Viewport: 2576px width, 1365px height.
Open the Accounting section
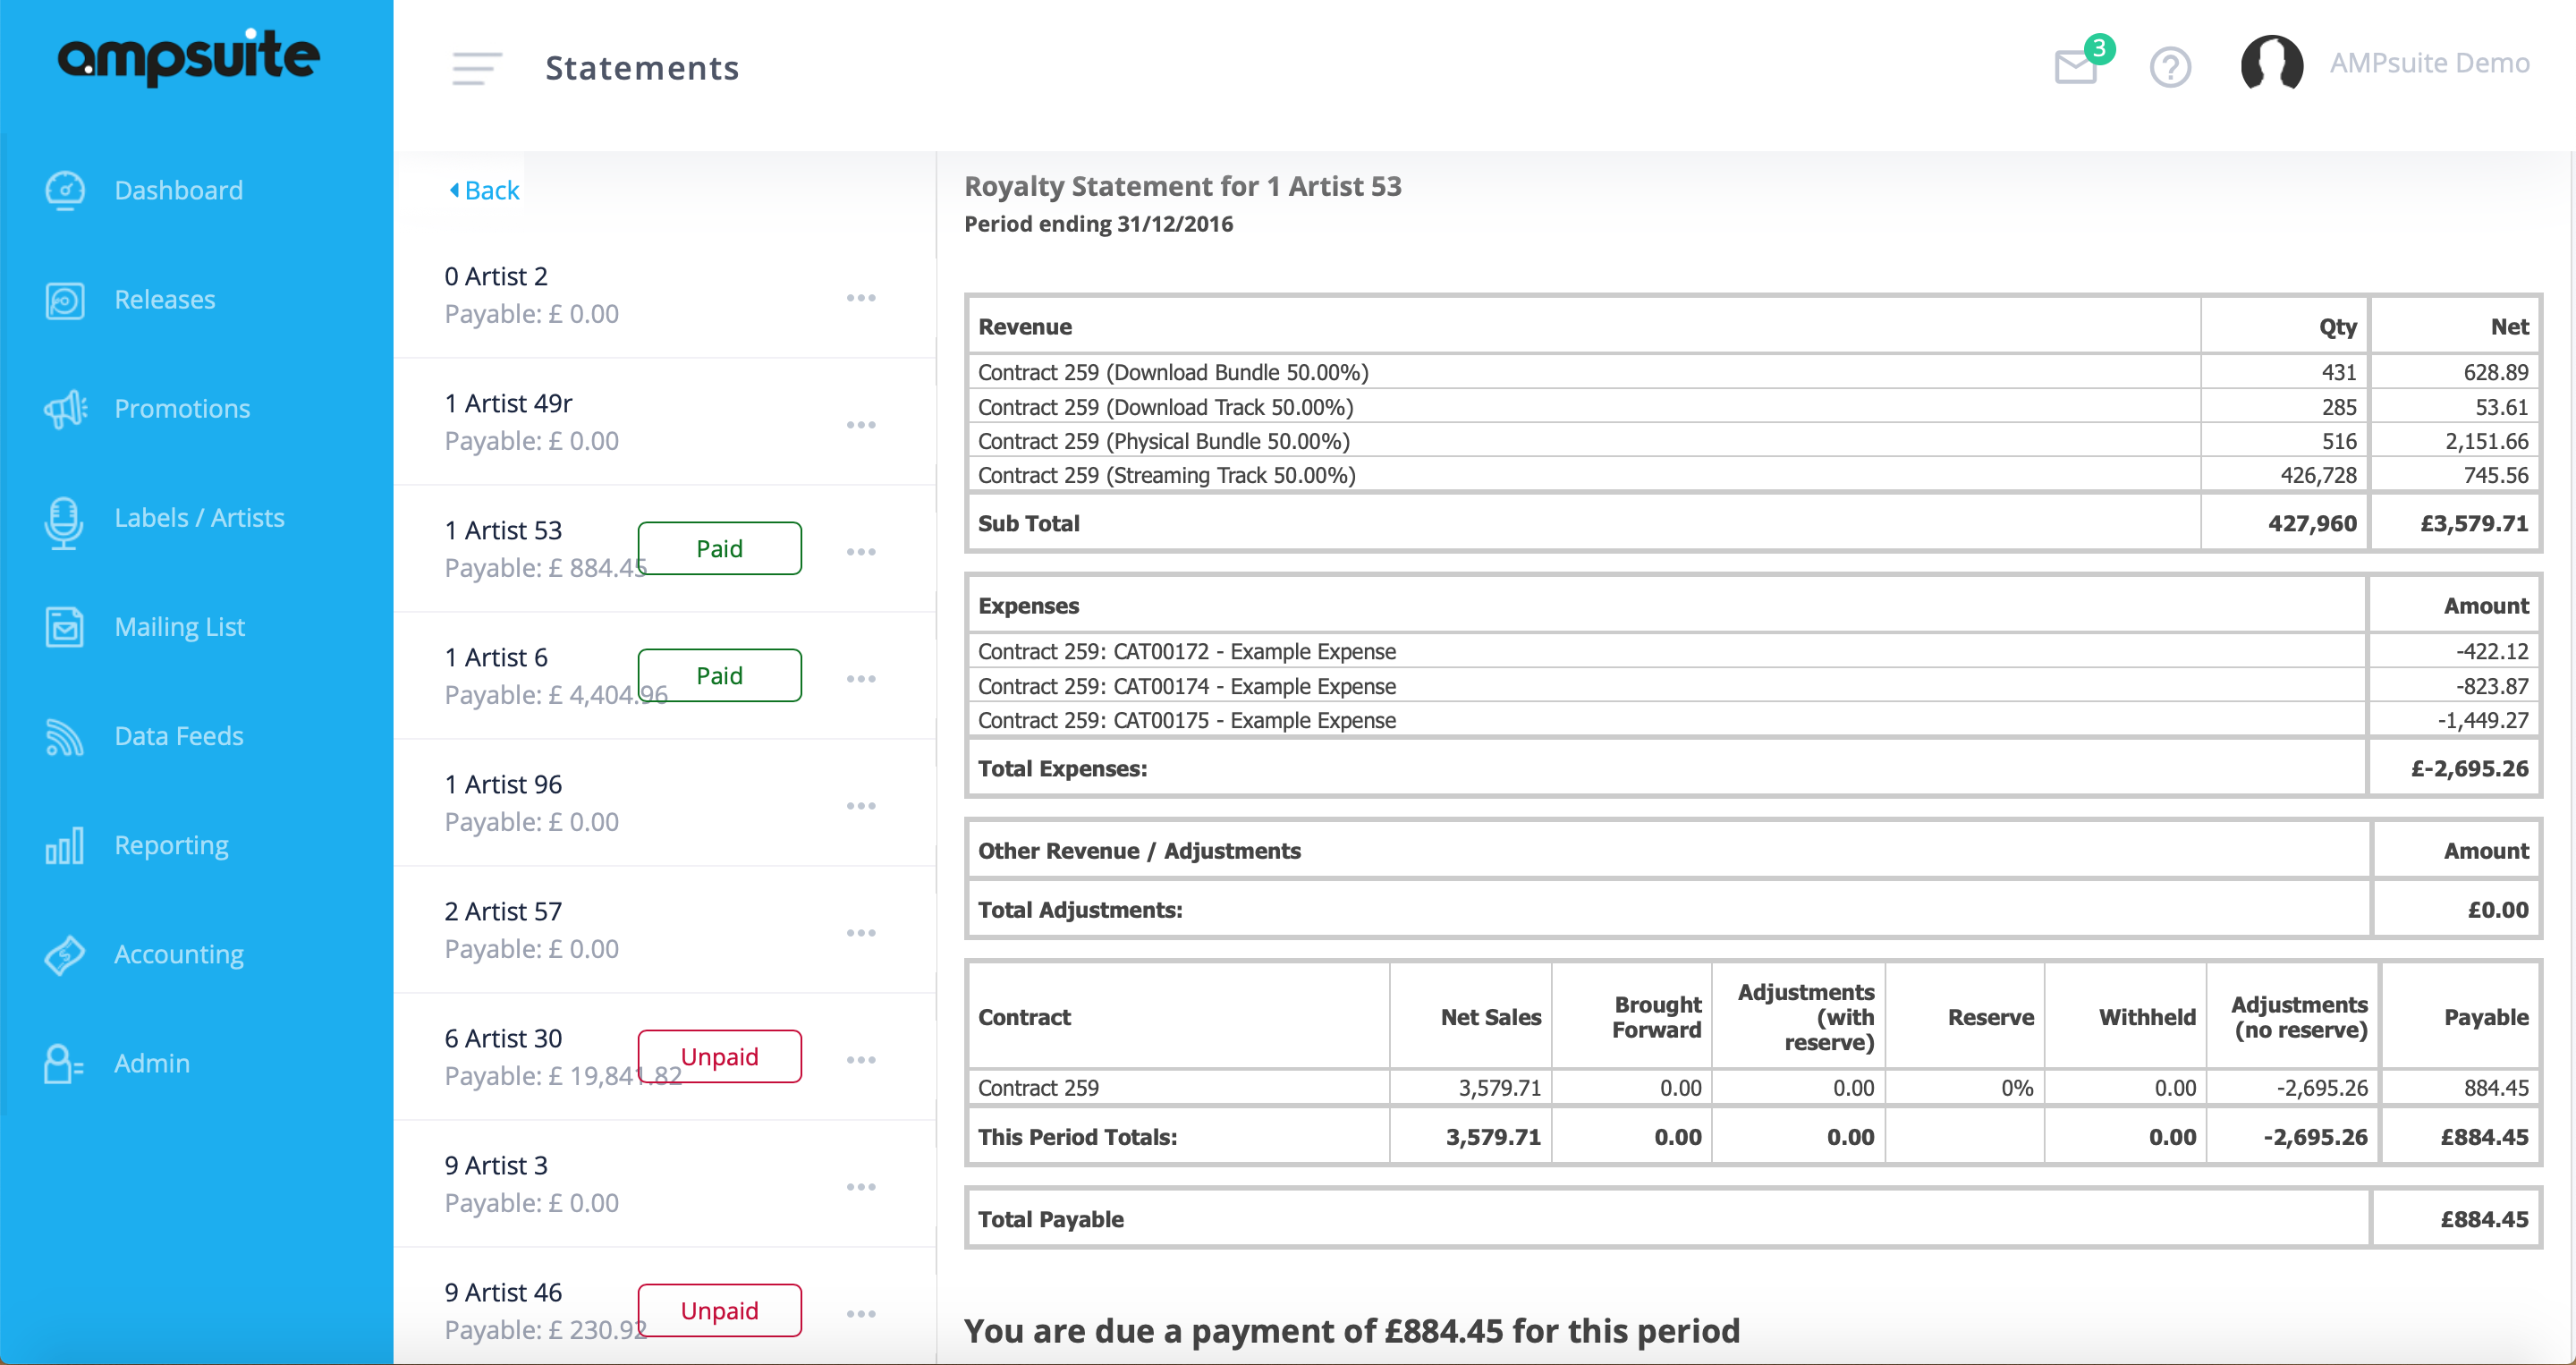click(x=179, y=955)
